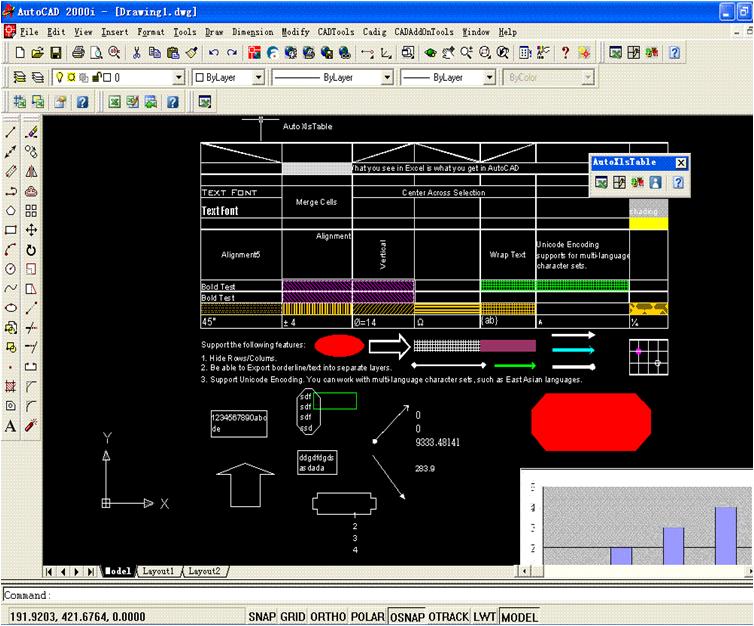Select the Ellipse draw tool
Image resolution: width=754 pixels, height=626 pixels.
tap(11, 308)
